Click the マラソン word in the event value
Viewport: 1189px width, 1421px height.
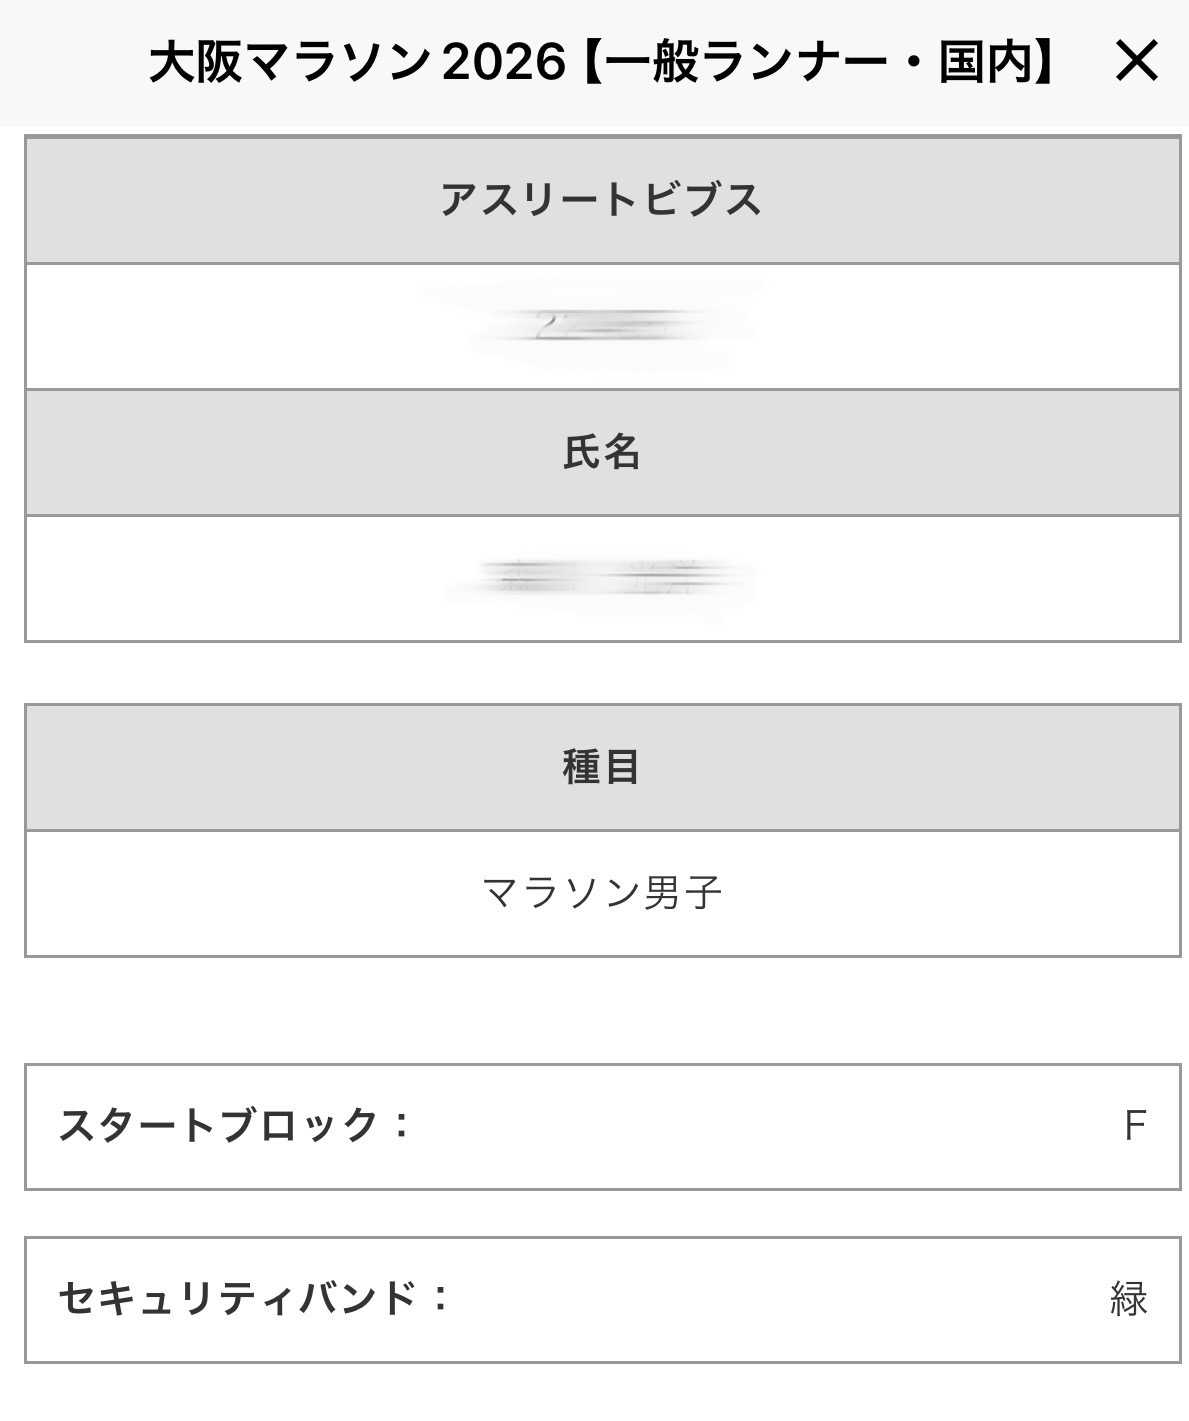pos(561,893)
